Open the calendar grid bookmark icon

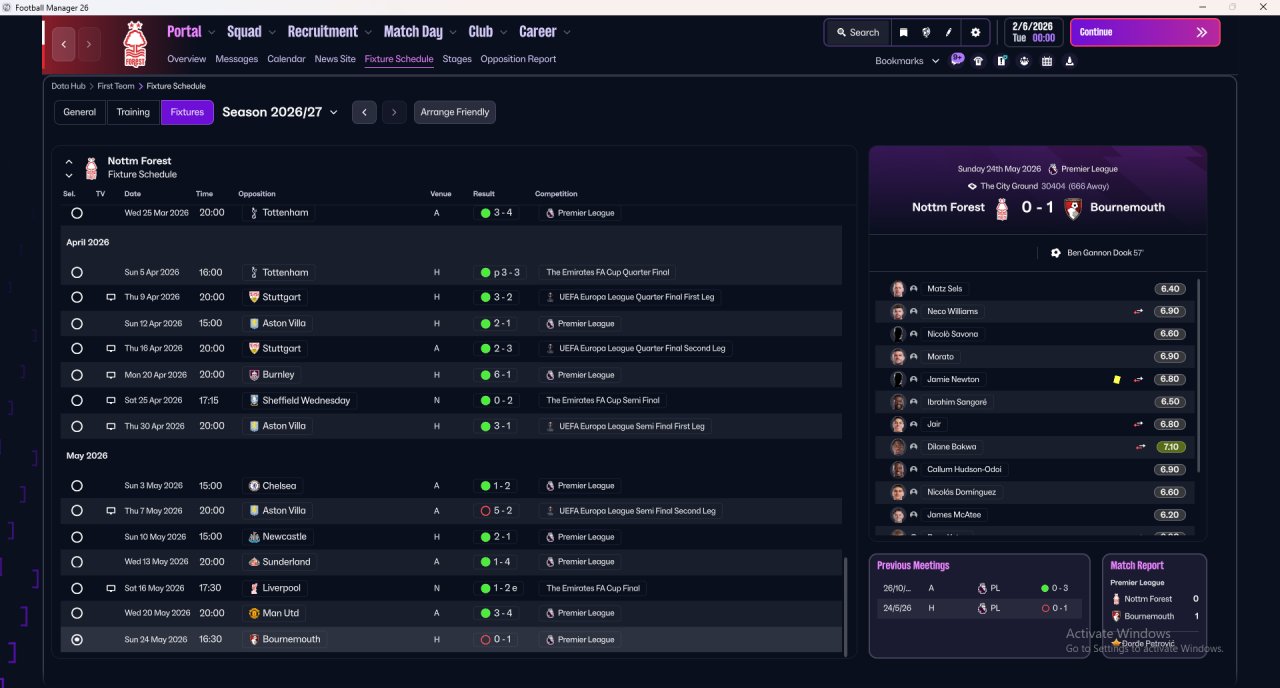1046,61
